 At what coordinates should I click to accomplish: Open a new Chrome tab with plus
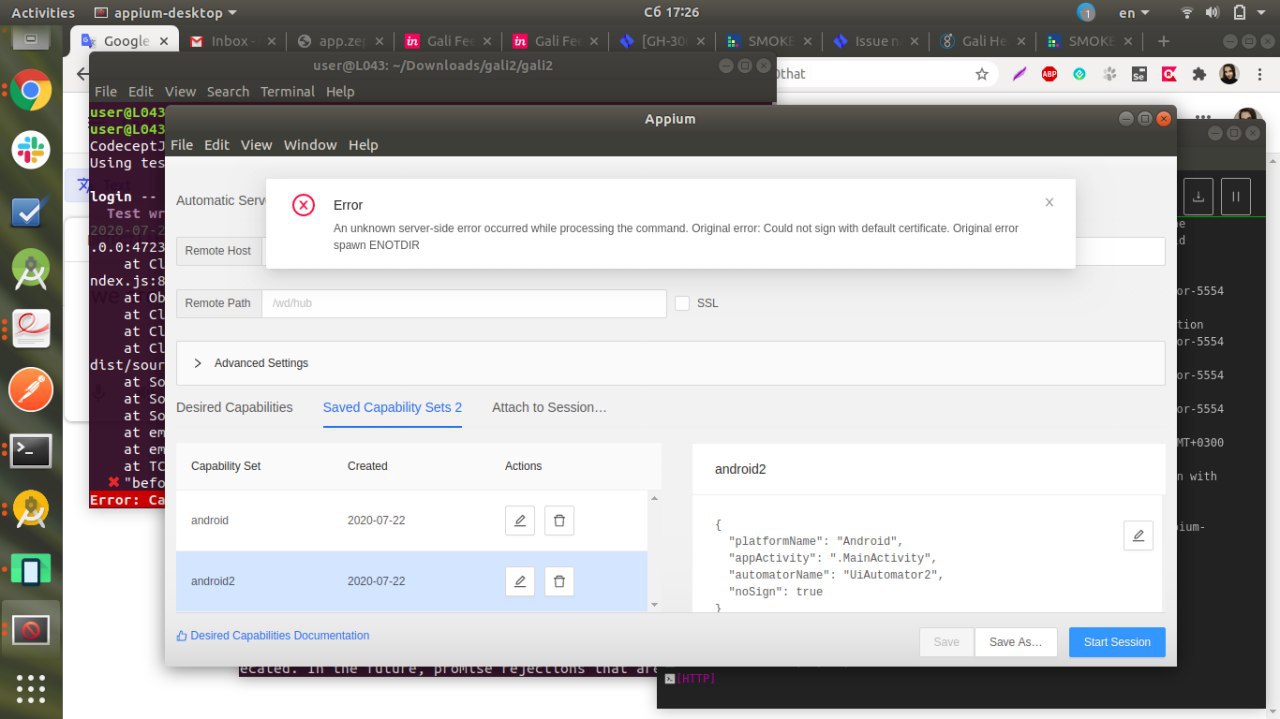[x=1163, y=41]
